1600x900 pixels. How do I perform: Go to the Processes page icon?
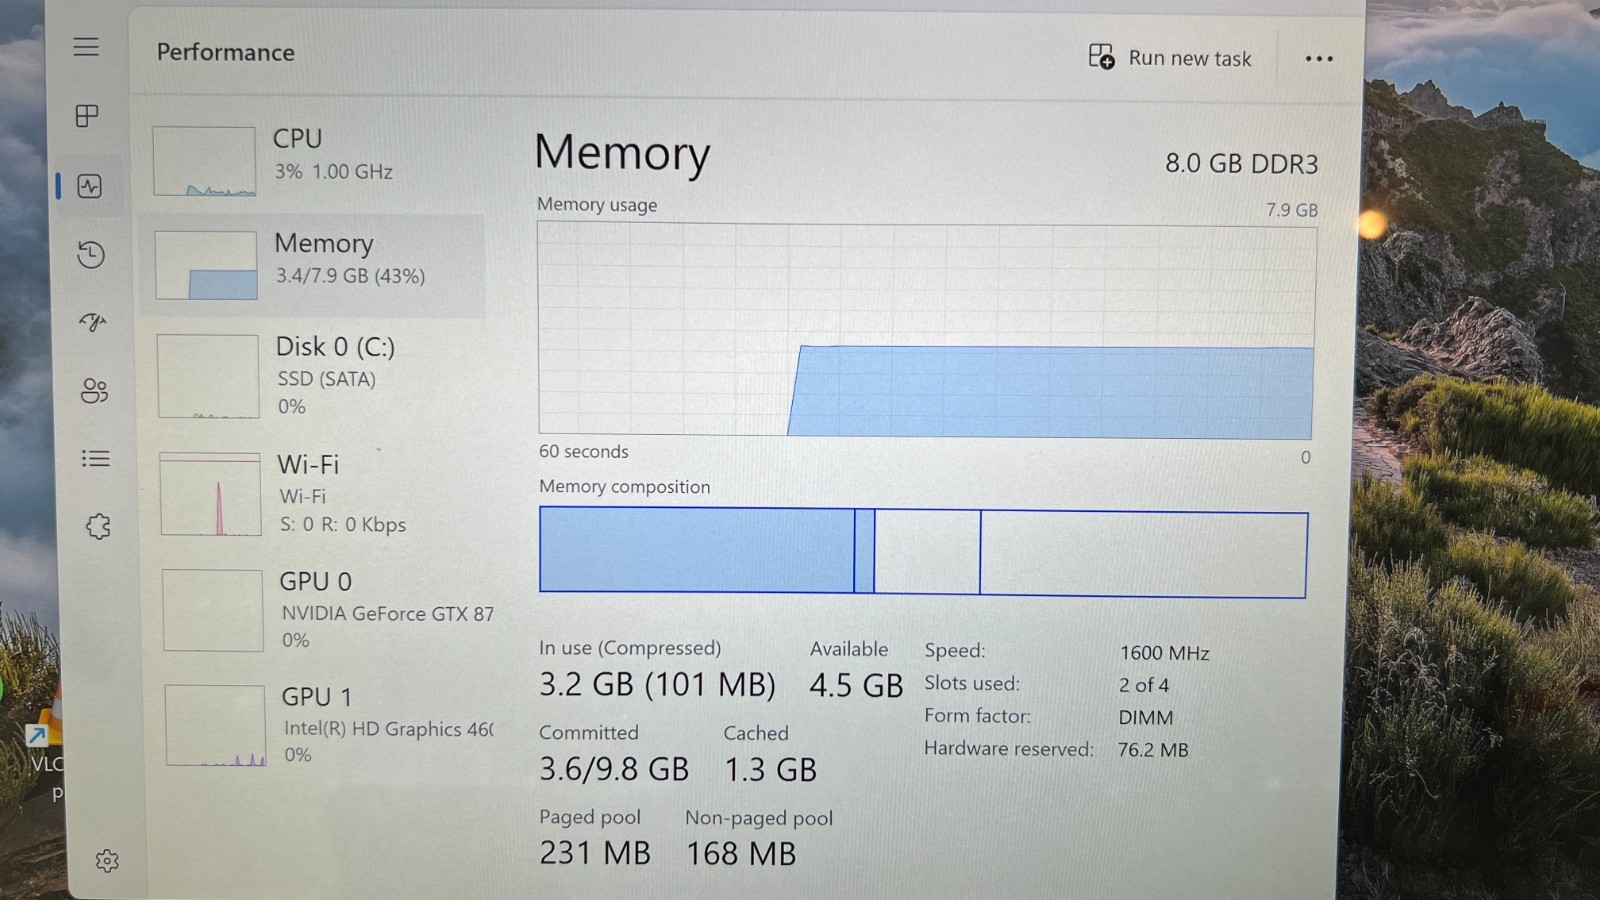[x=87, y=115]
